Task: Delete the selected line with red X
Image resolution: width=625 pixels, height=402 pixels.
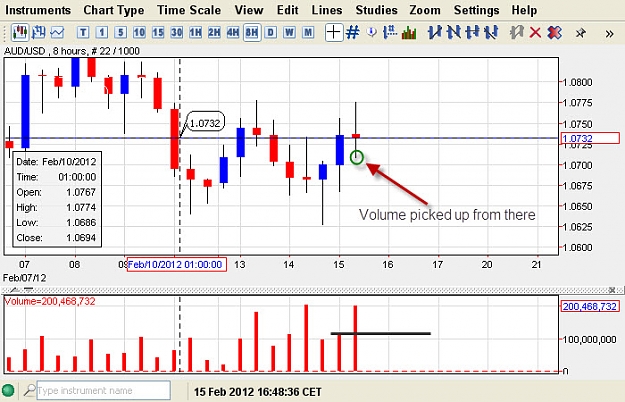Action: (535, 33)
